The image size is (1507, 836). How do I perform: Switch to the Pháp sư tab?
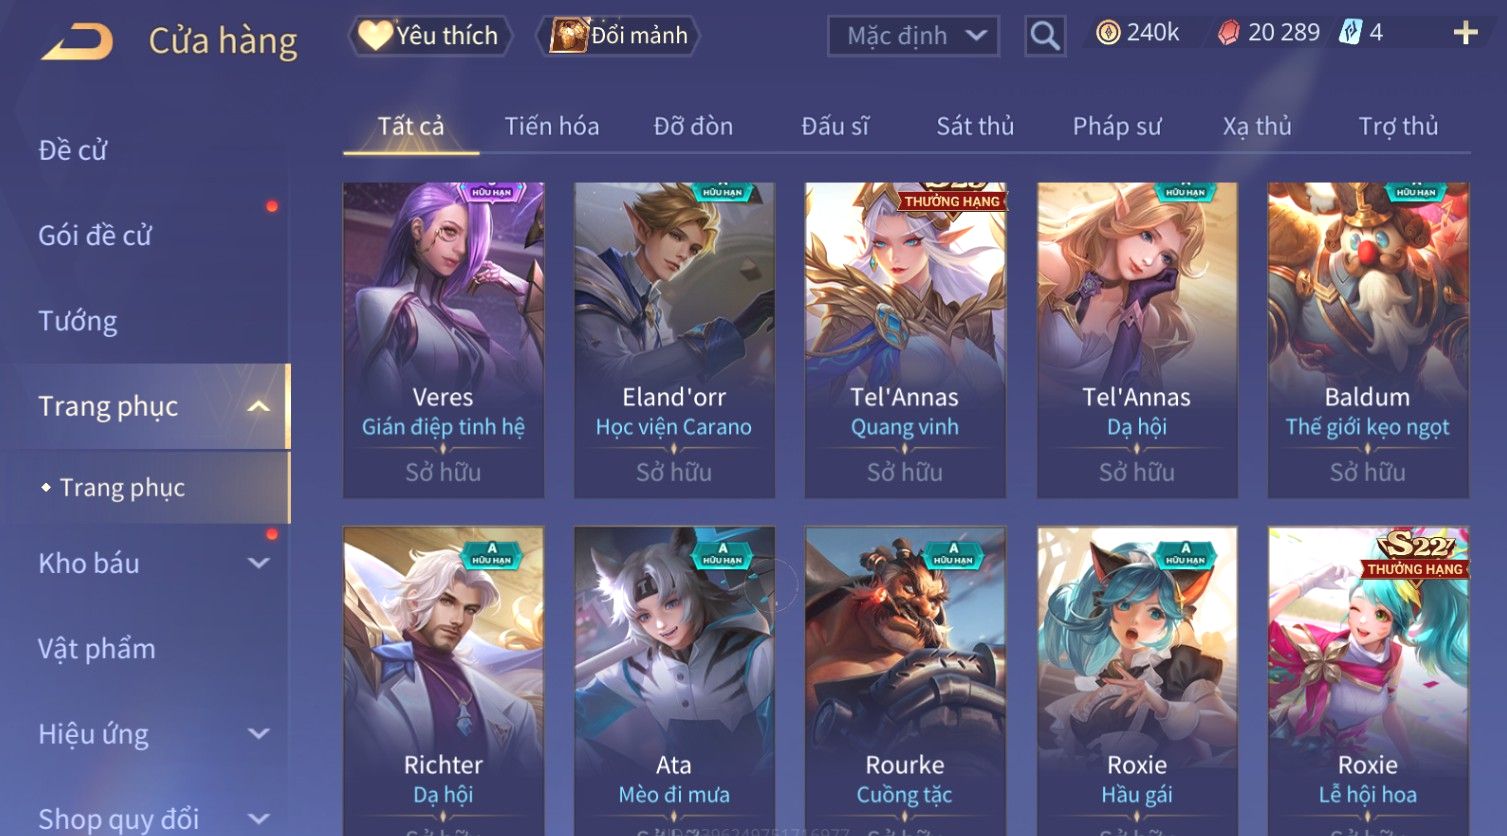[x=1117, y=126]
